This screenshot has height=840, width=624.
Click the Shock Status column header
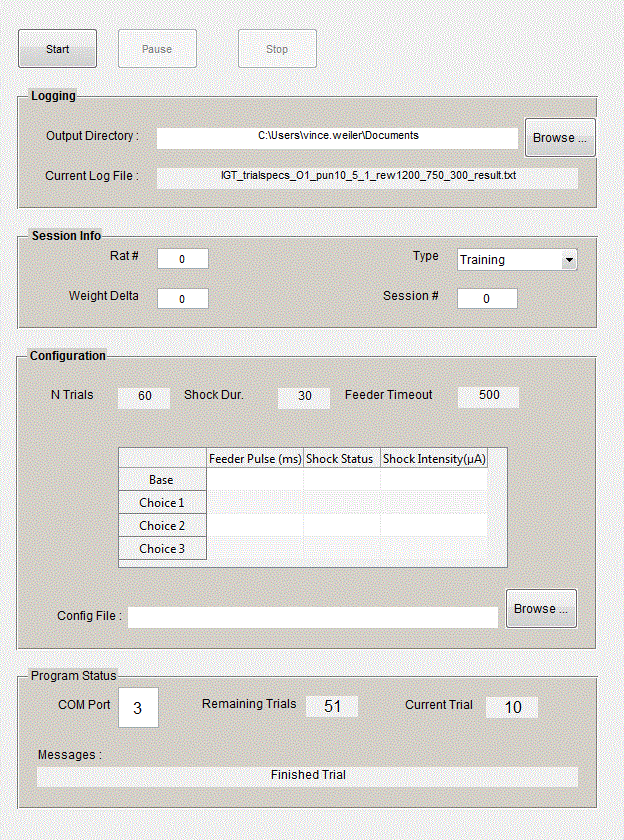coord(342,459)
